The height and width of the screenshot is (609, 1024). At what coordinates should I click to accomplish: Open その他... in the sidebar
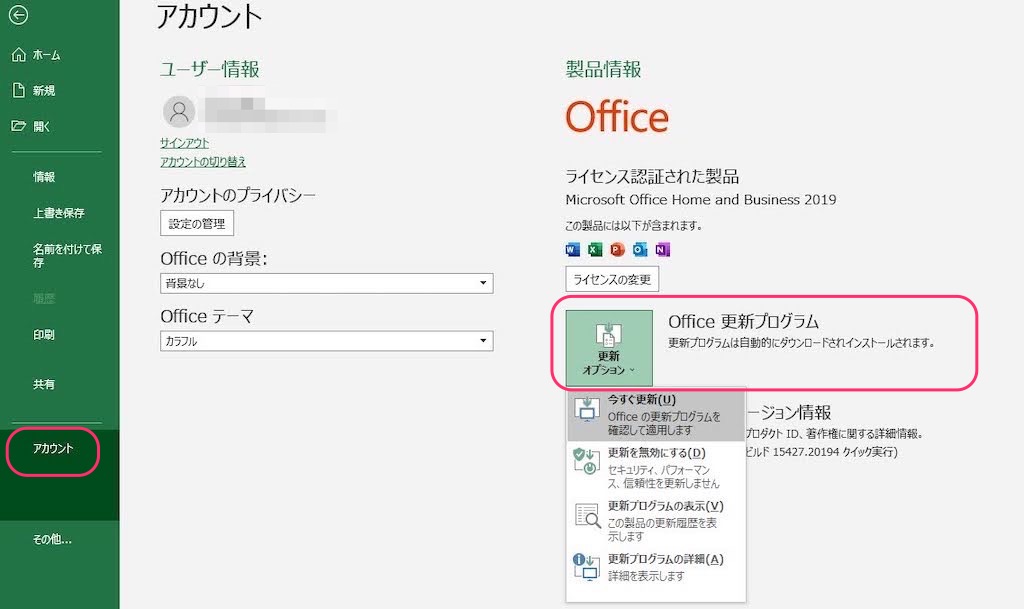point(52,539)
